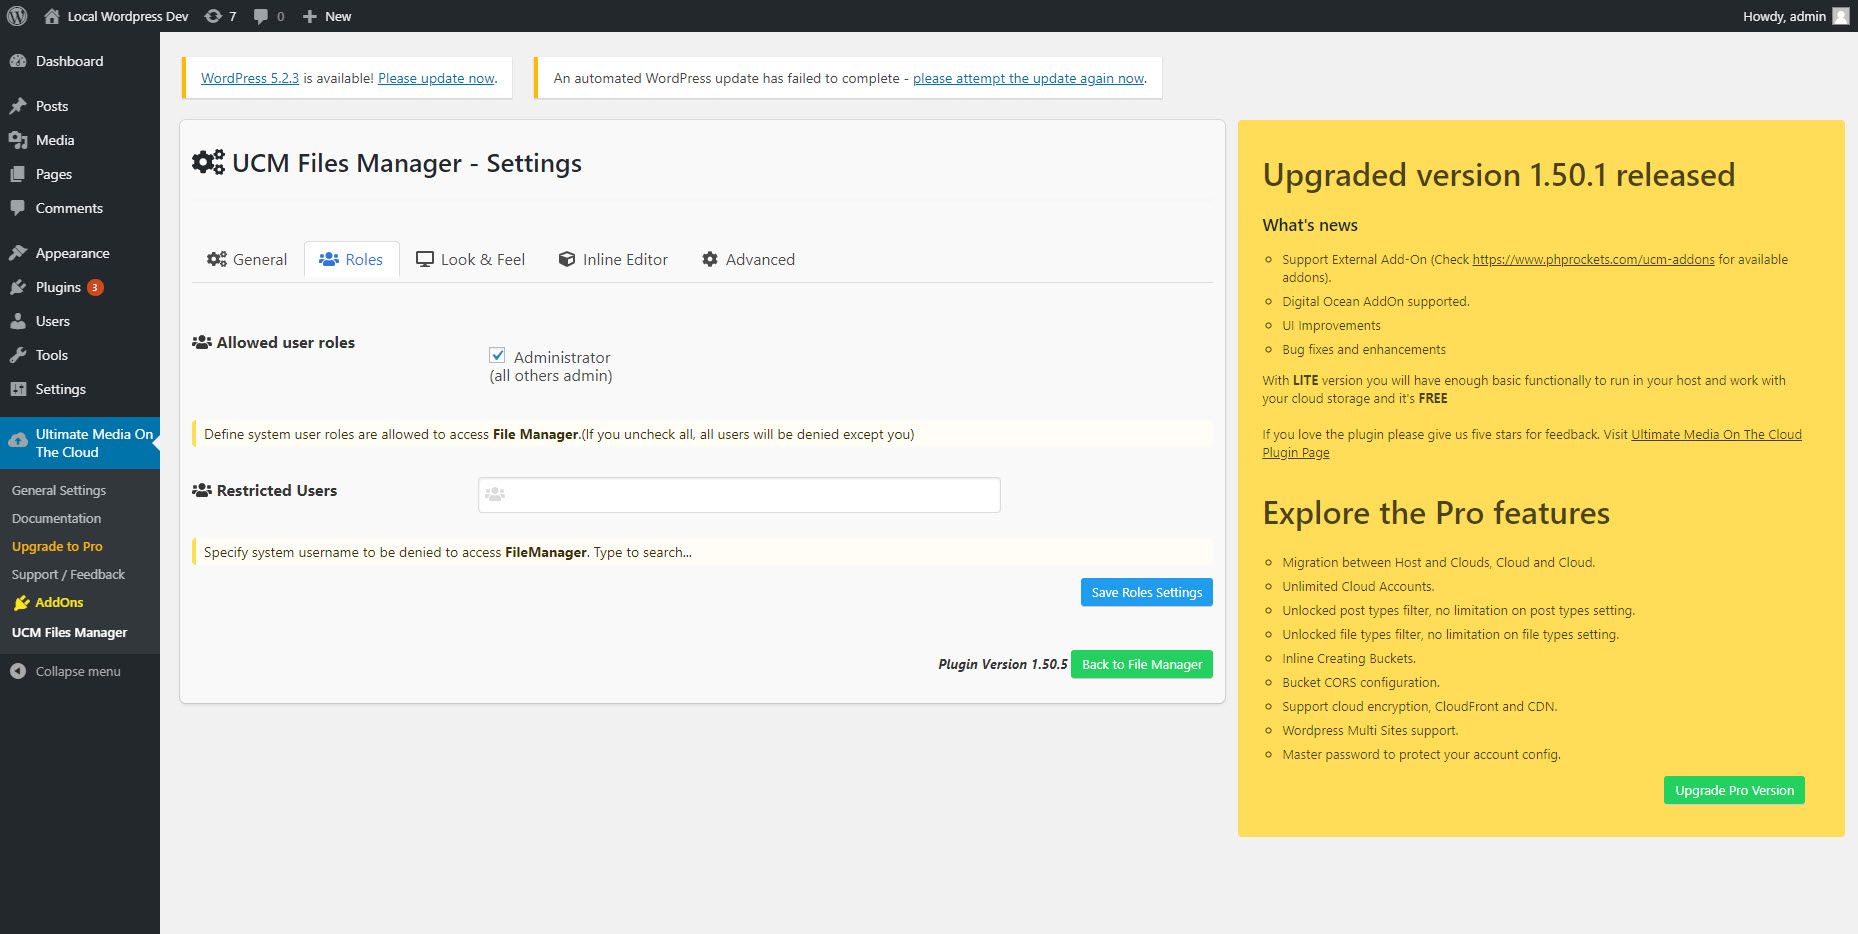Click the WordPress 5.2.3 link

(250, 78)
